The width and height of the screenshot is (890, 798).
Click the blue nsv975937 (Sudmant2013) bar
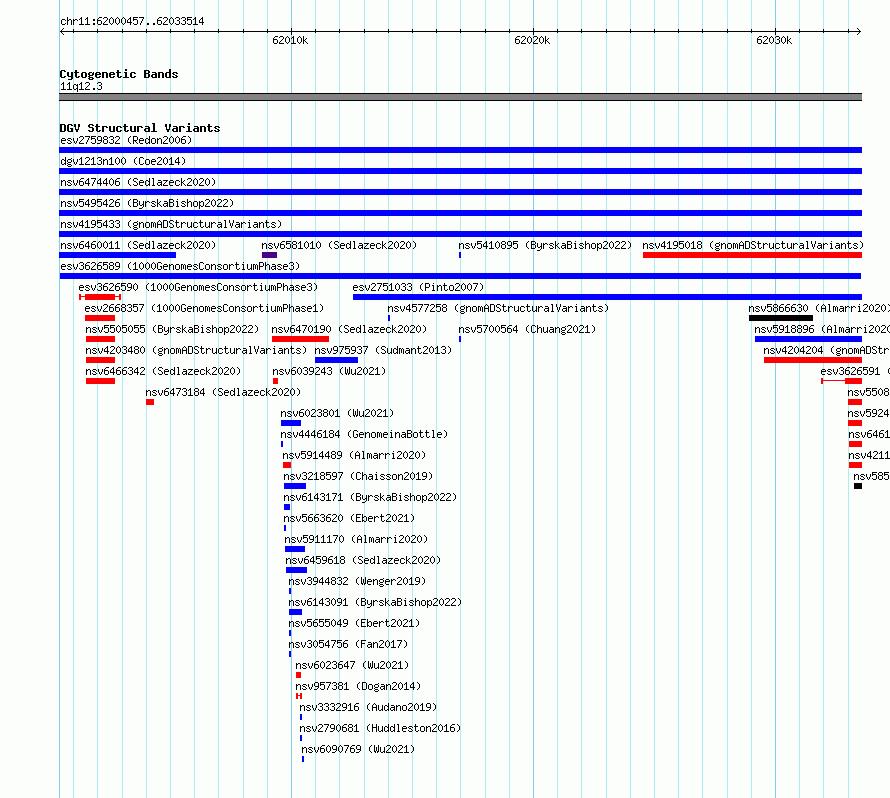(337, 360)
